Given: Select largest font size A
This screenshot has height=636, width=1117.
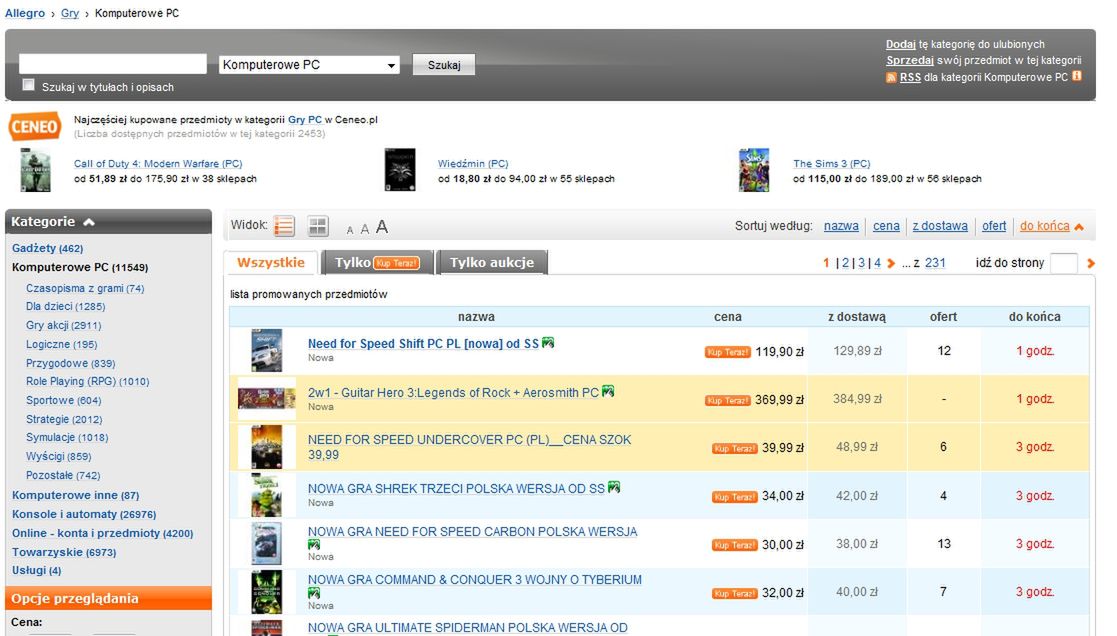Looking at the screenshot, I should pos(382,226).
